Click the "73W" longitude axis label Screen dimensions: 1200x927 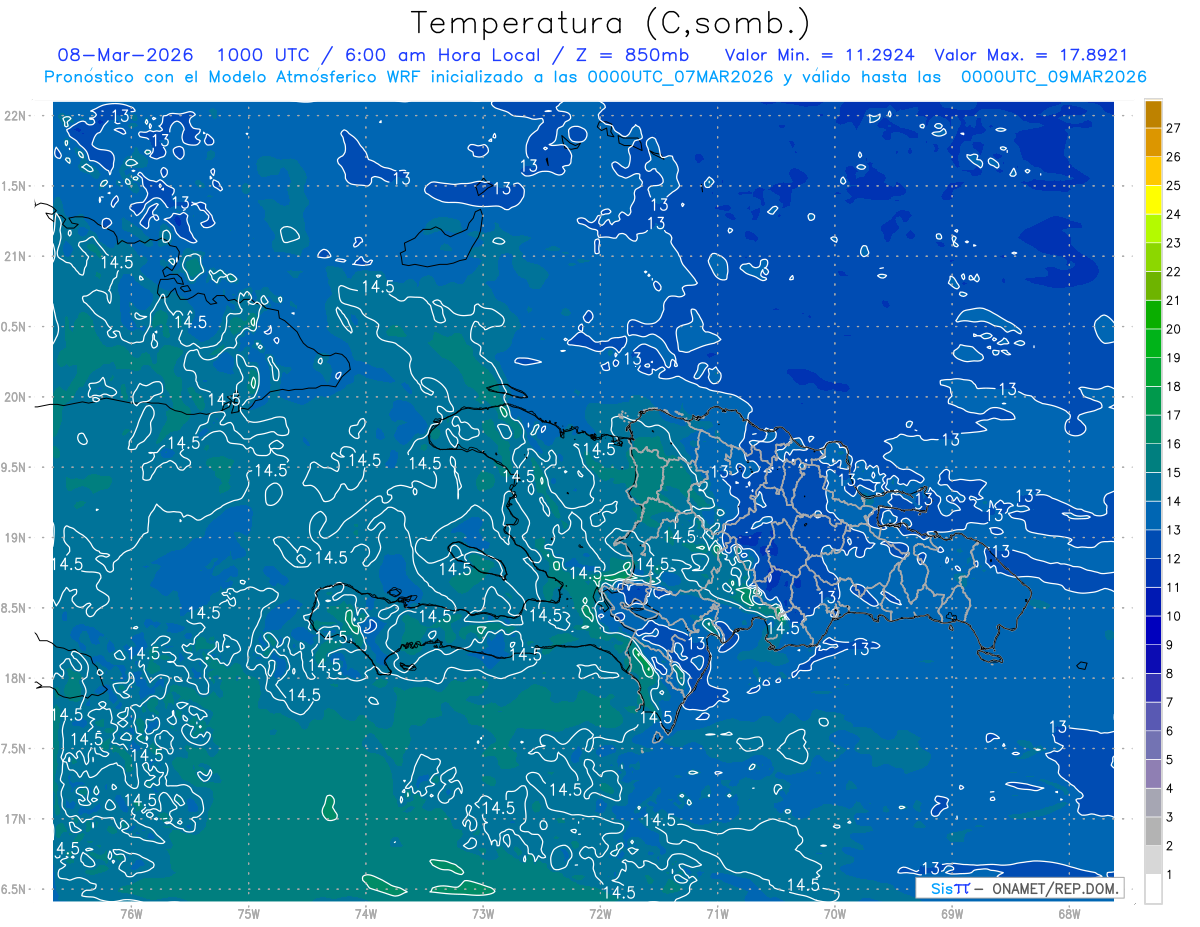[483, 913]
